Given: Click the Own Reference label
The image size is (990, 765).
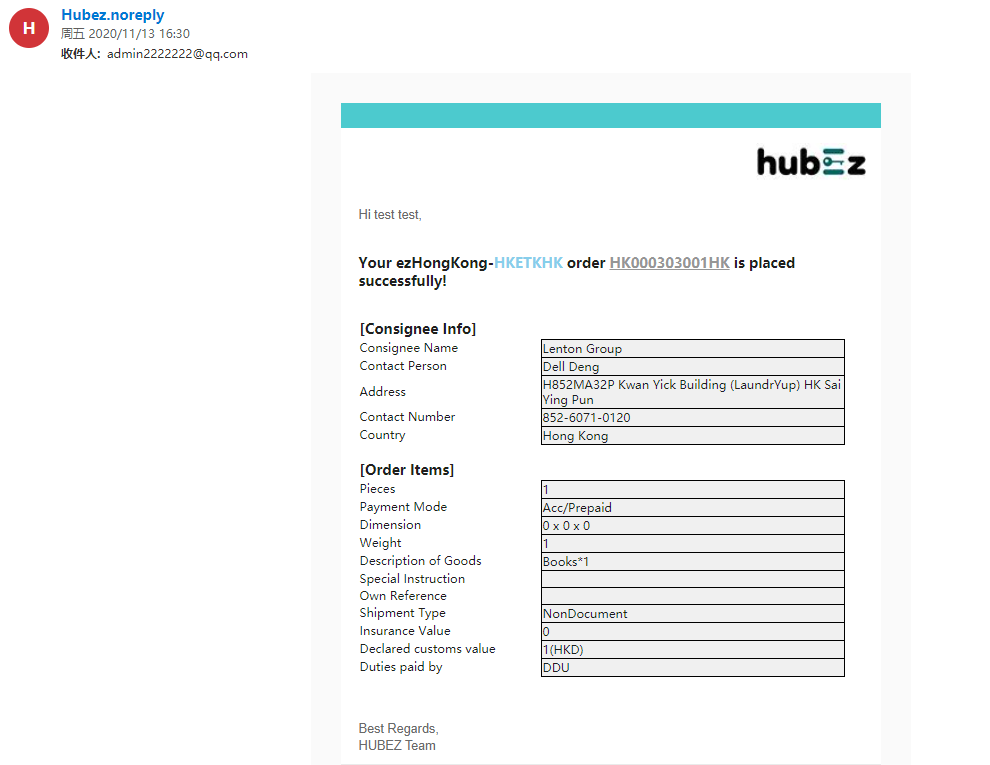Looking at the screenshot, I should click(403, 595).
